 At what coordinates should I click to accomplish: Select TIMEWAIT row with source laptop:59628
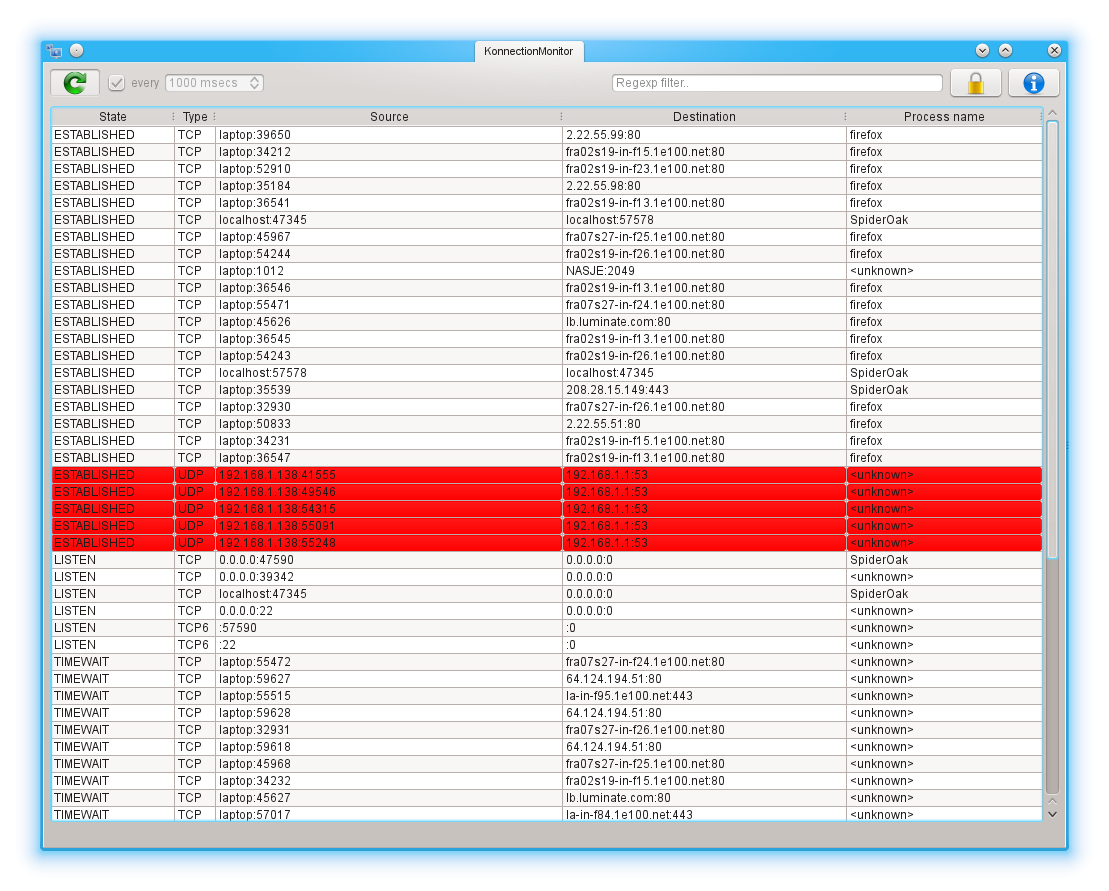click(x=547, y=713)
